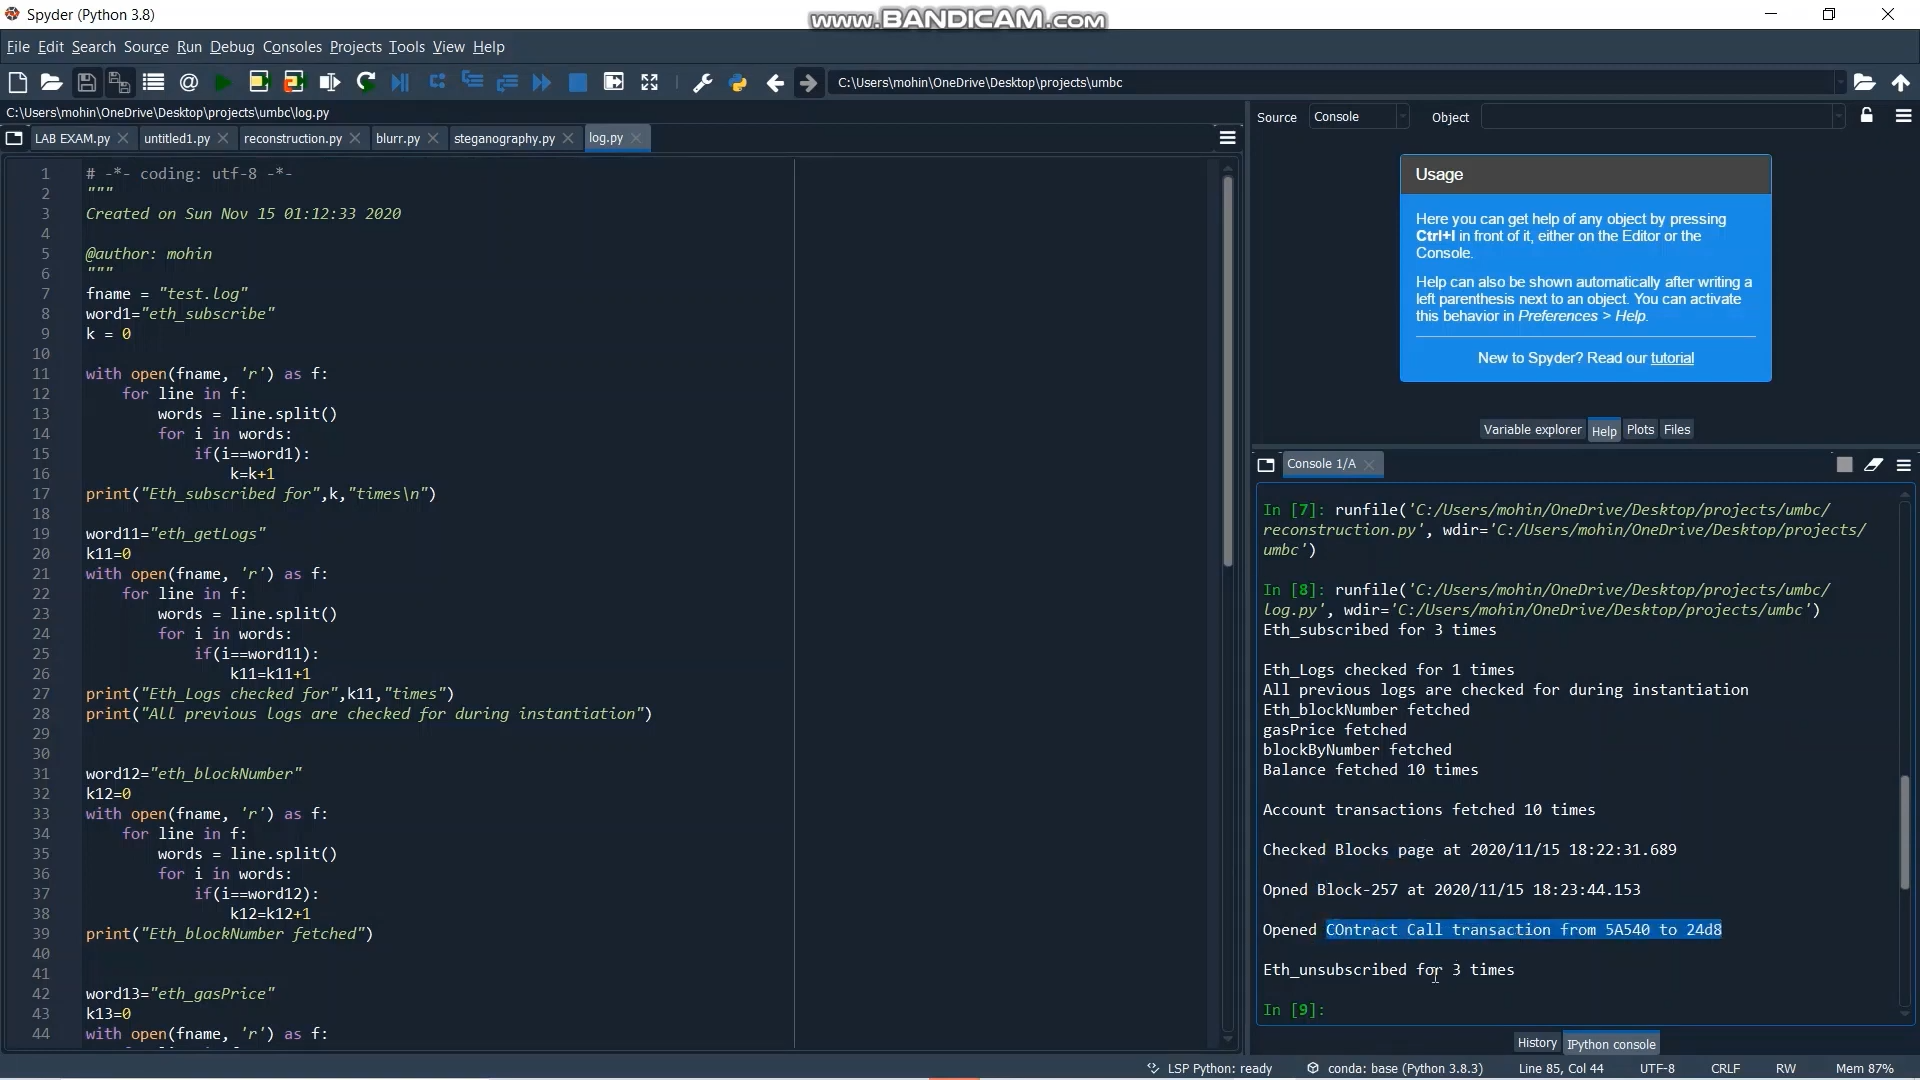The image size is (1920, 1080).
Task: Expand working directory path dropdown
Action: point(1839,83)
